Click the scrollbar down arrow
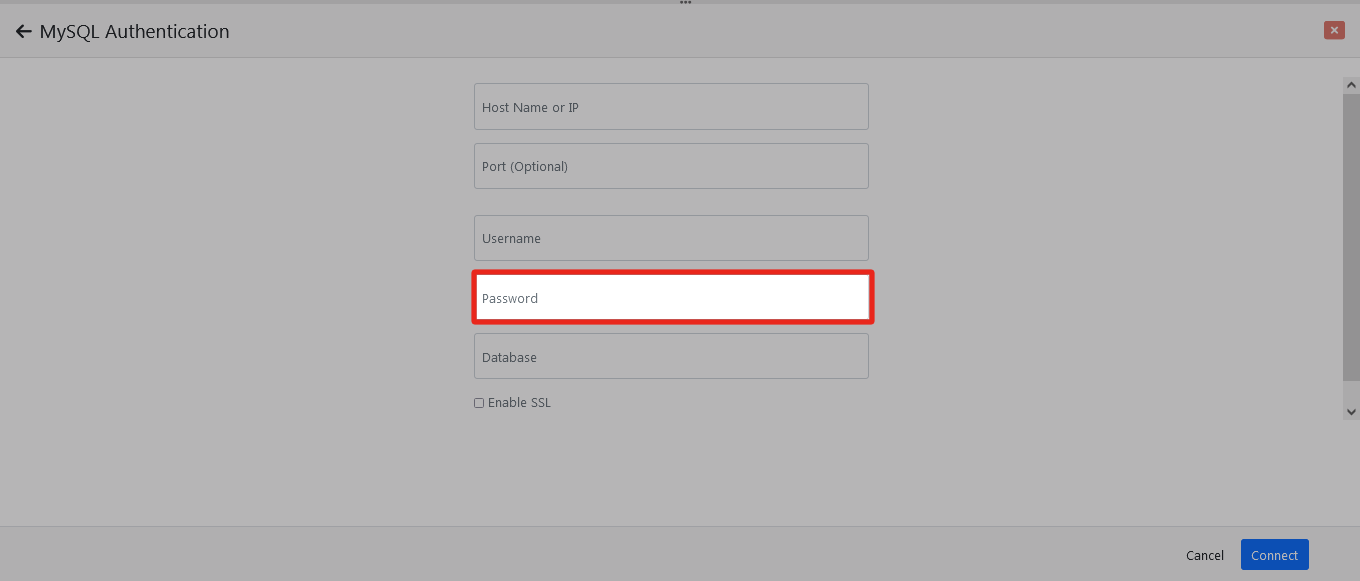 [x=1351, y=411]
